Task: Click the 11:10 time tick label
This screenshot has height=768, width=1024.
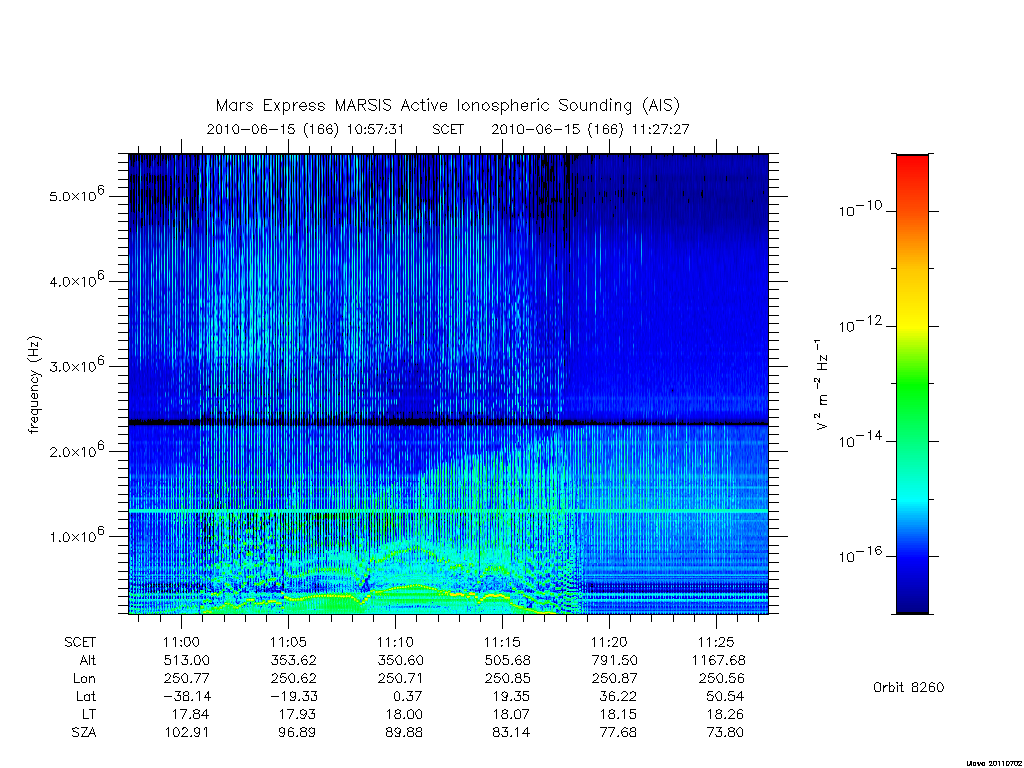Action: point(395,642)
